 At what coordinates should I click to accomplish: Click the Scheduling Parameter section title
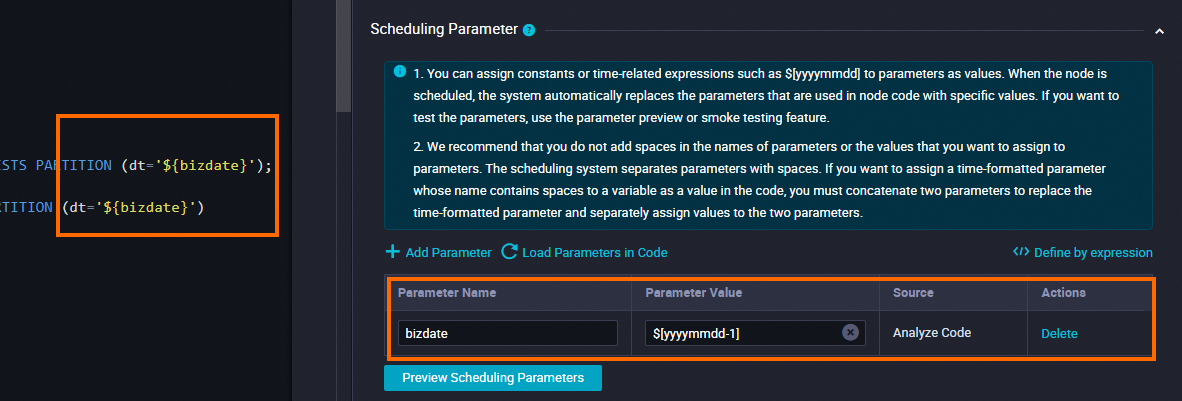(444, 30)
